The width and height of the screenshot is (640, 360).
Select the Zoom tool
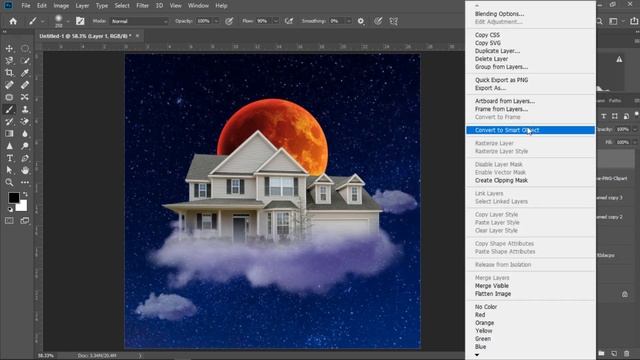[x=9, y=182]
